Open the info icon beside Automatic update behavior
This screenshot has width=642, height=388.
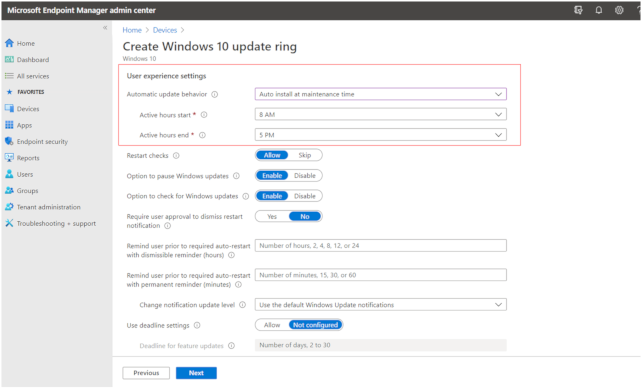coord(215,95)
